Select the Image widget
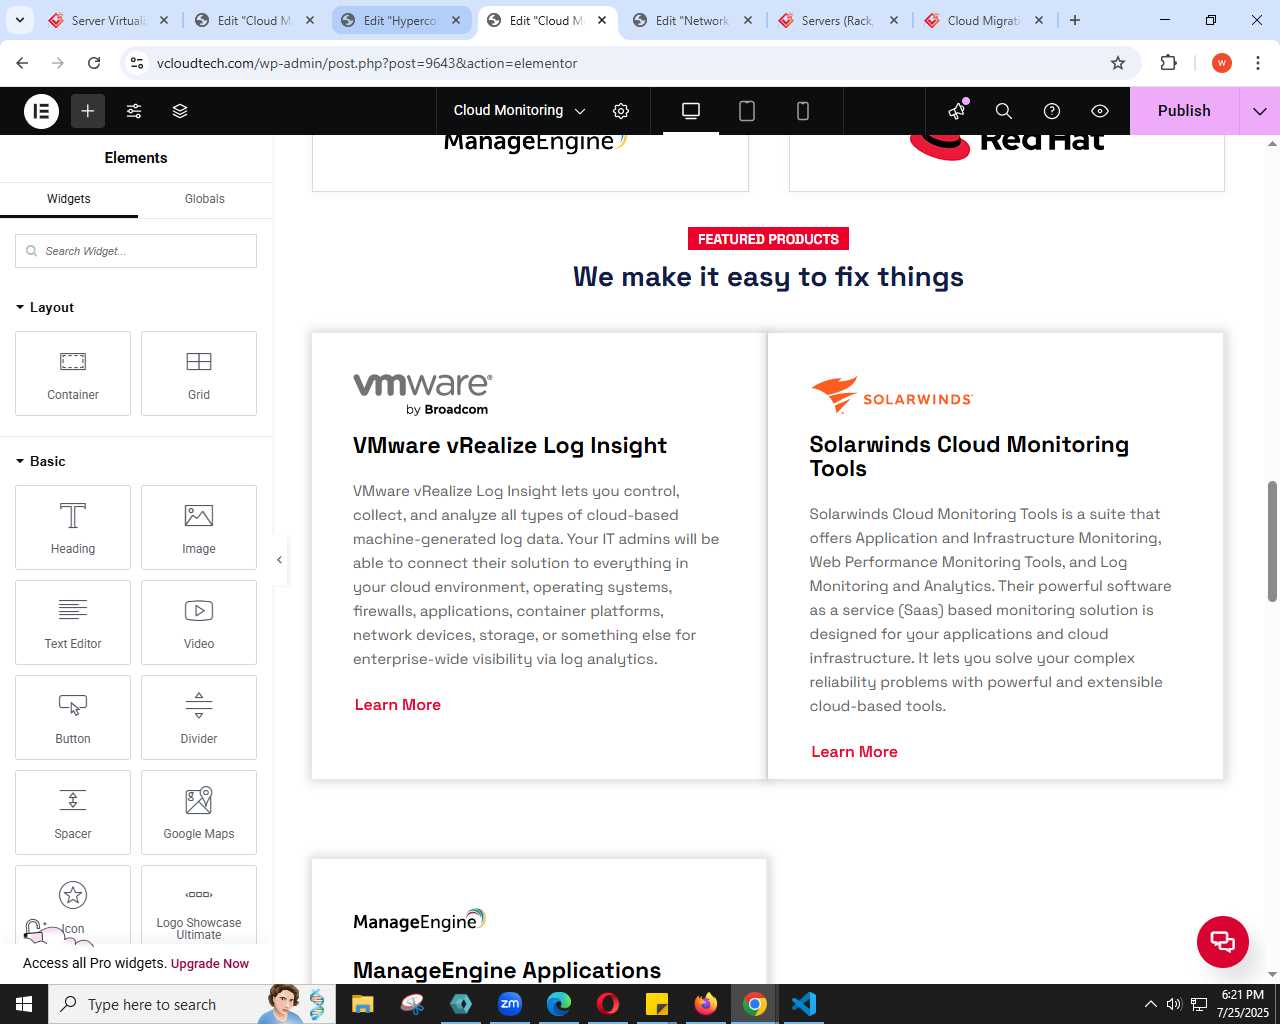 199,527
